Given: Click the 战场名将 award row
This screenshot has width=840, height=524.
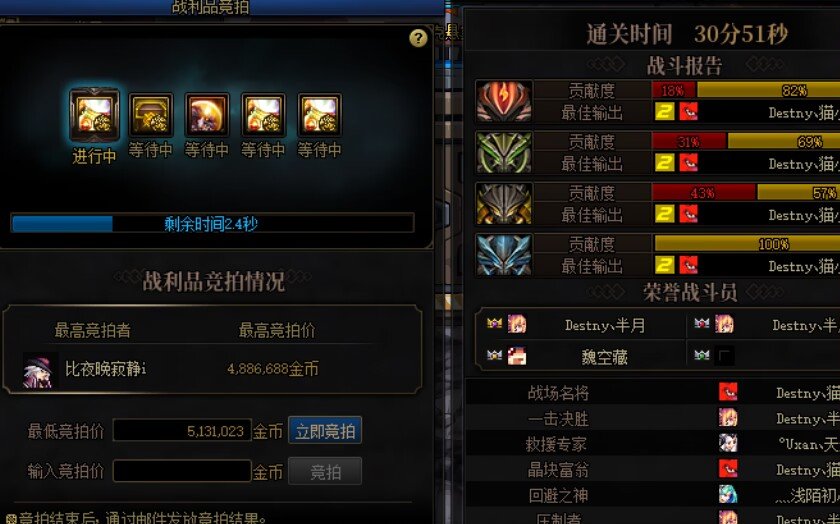Looking at the screenshot, I should tap(652, 393).
